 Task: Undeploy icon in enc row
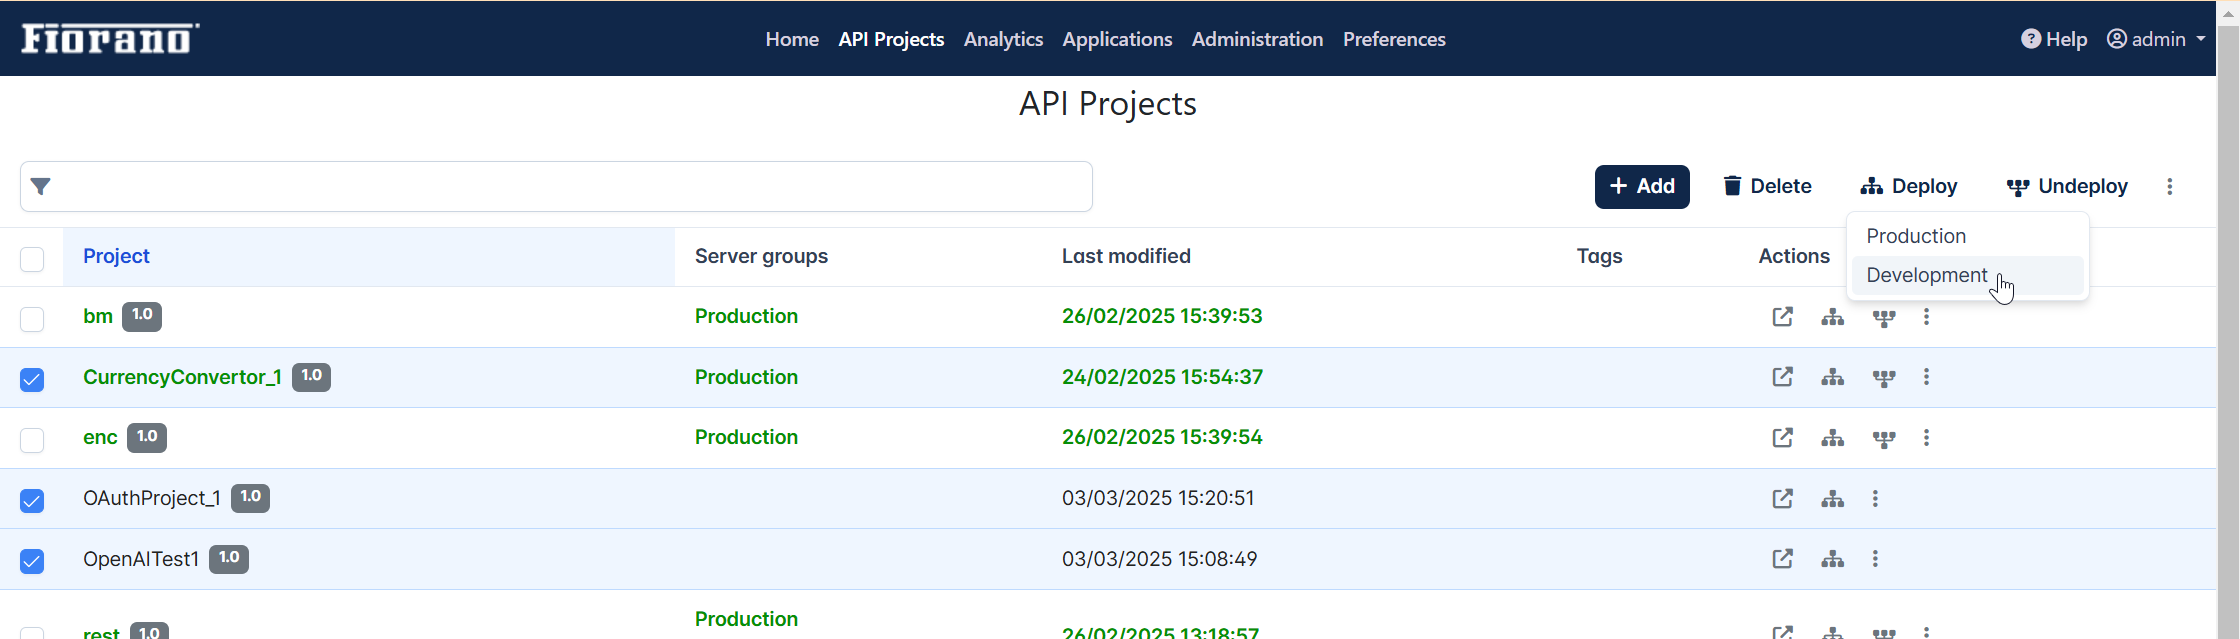(1884, 439)
